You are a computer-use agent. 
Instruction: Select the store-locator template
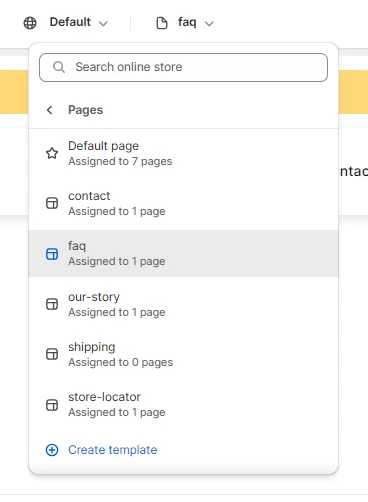click(x=183, y=404)
